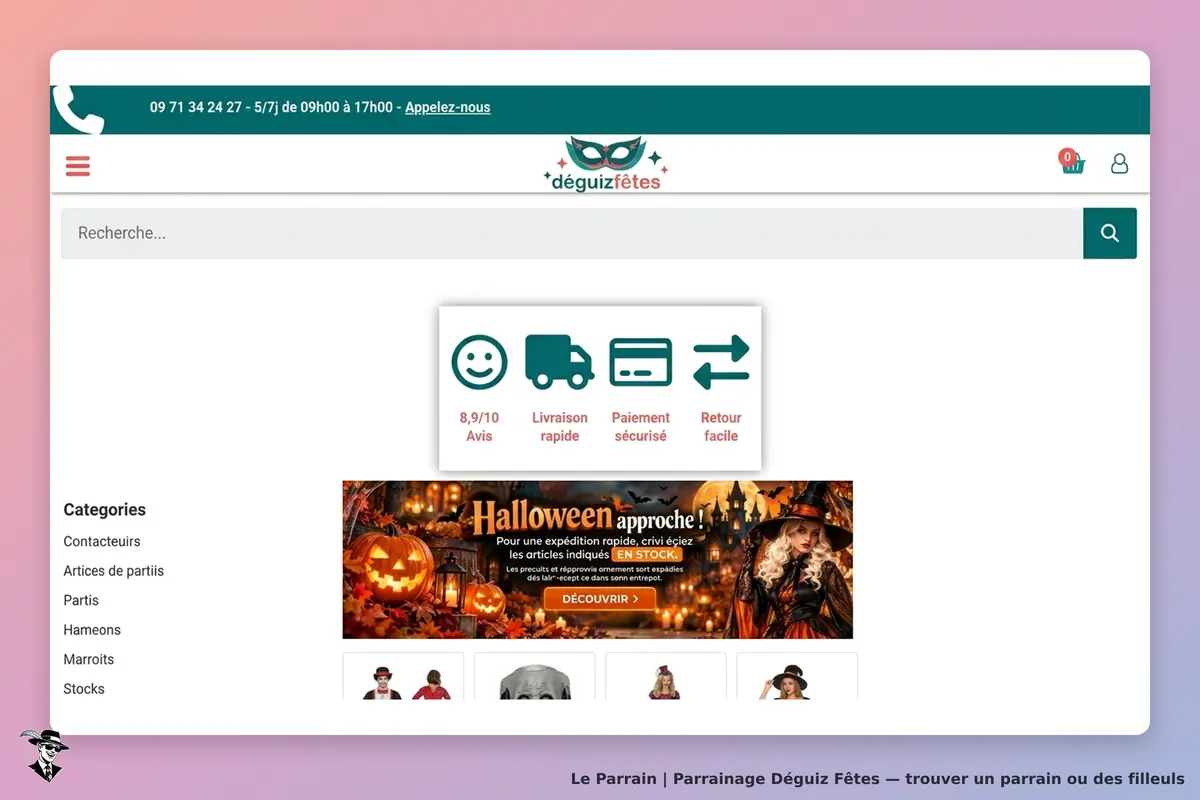Open the Stocks category
The image size is (1200, 800).
click(x=84, y=689)
